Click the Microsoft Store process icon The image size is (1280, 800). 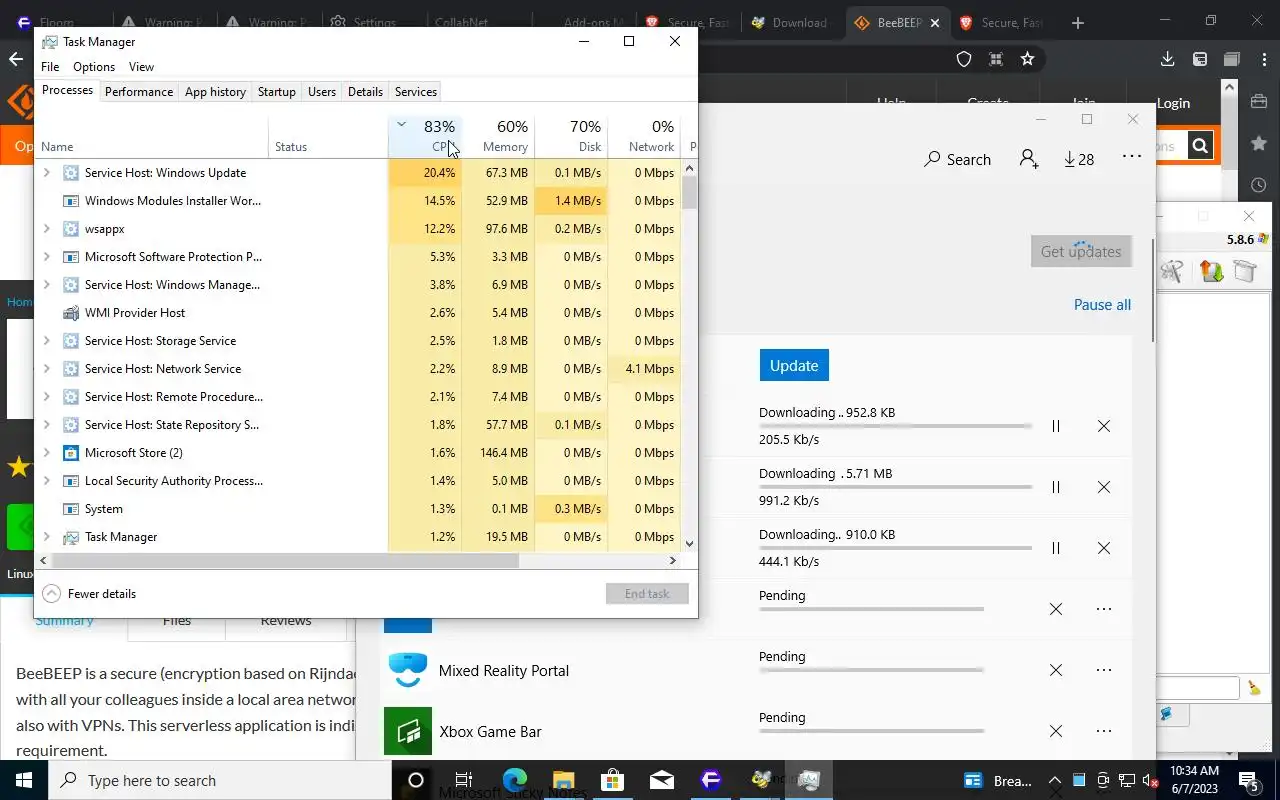coord(71,453)
